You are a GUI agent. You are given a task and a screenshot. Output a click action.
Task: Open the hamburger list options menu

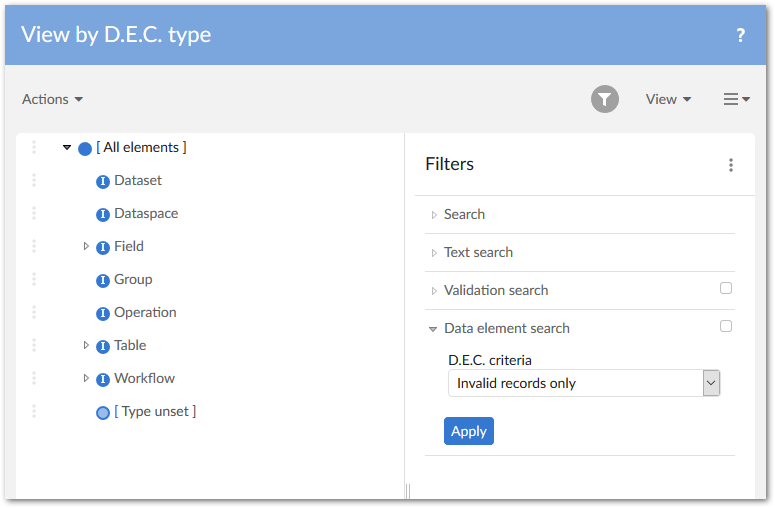point(736,99)
